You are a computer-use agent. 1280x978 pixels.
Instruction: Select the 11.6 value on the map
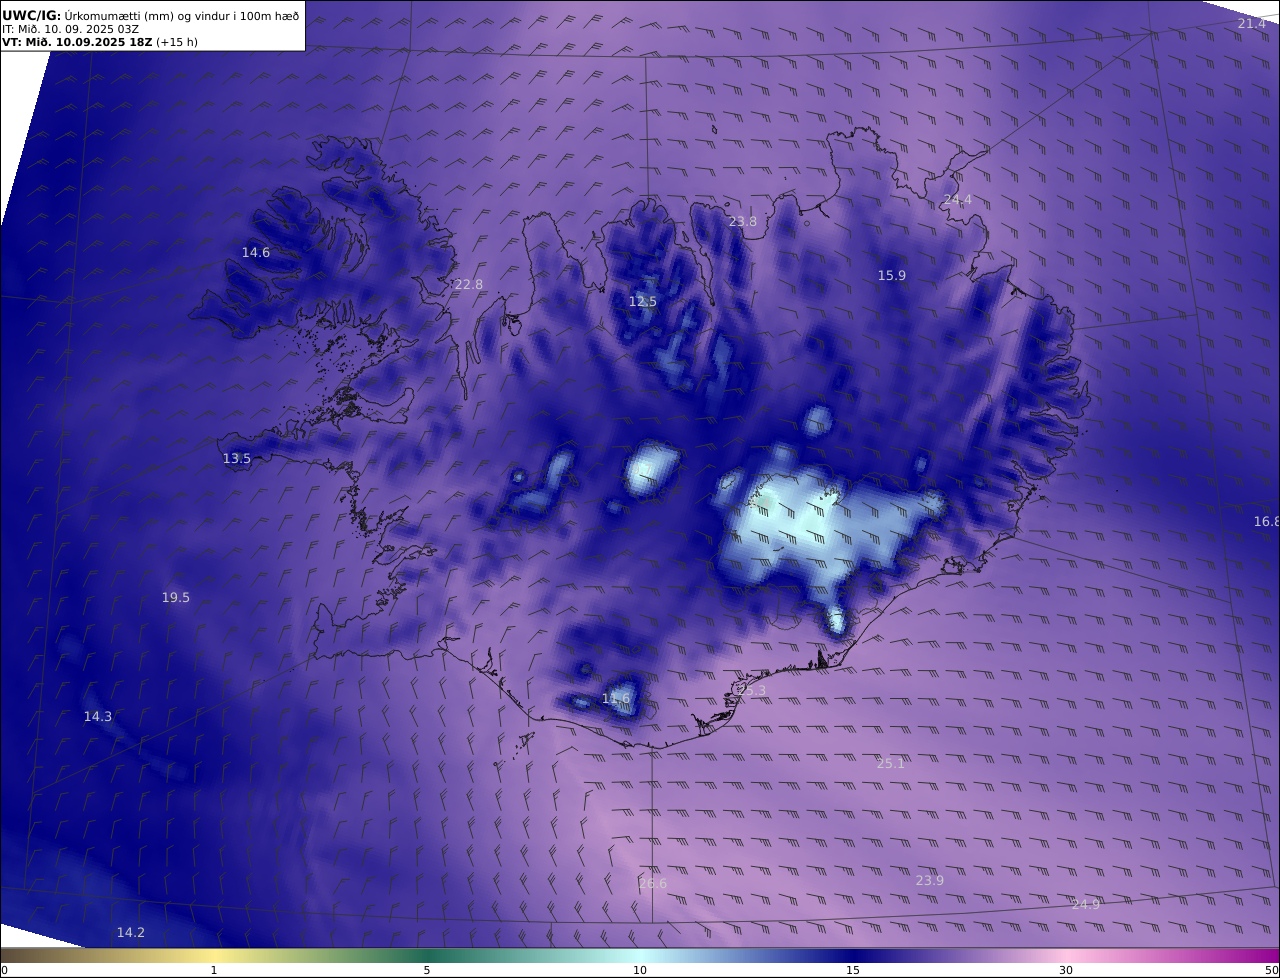coord(616,699)
